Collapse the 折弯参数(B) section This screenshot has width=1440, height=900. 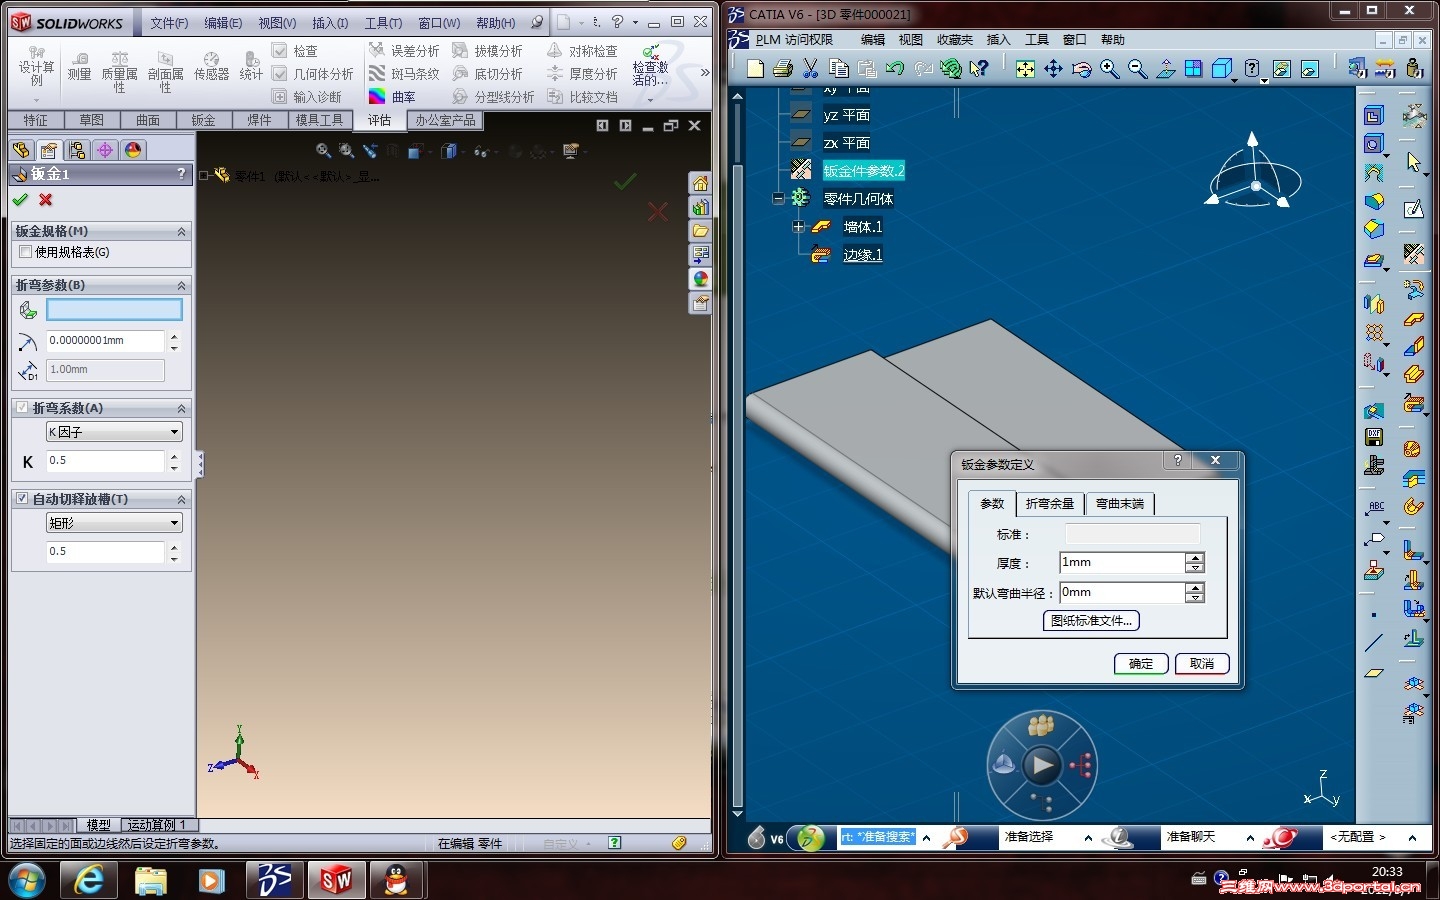[x=181, y=285]
